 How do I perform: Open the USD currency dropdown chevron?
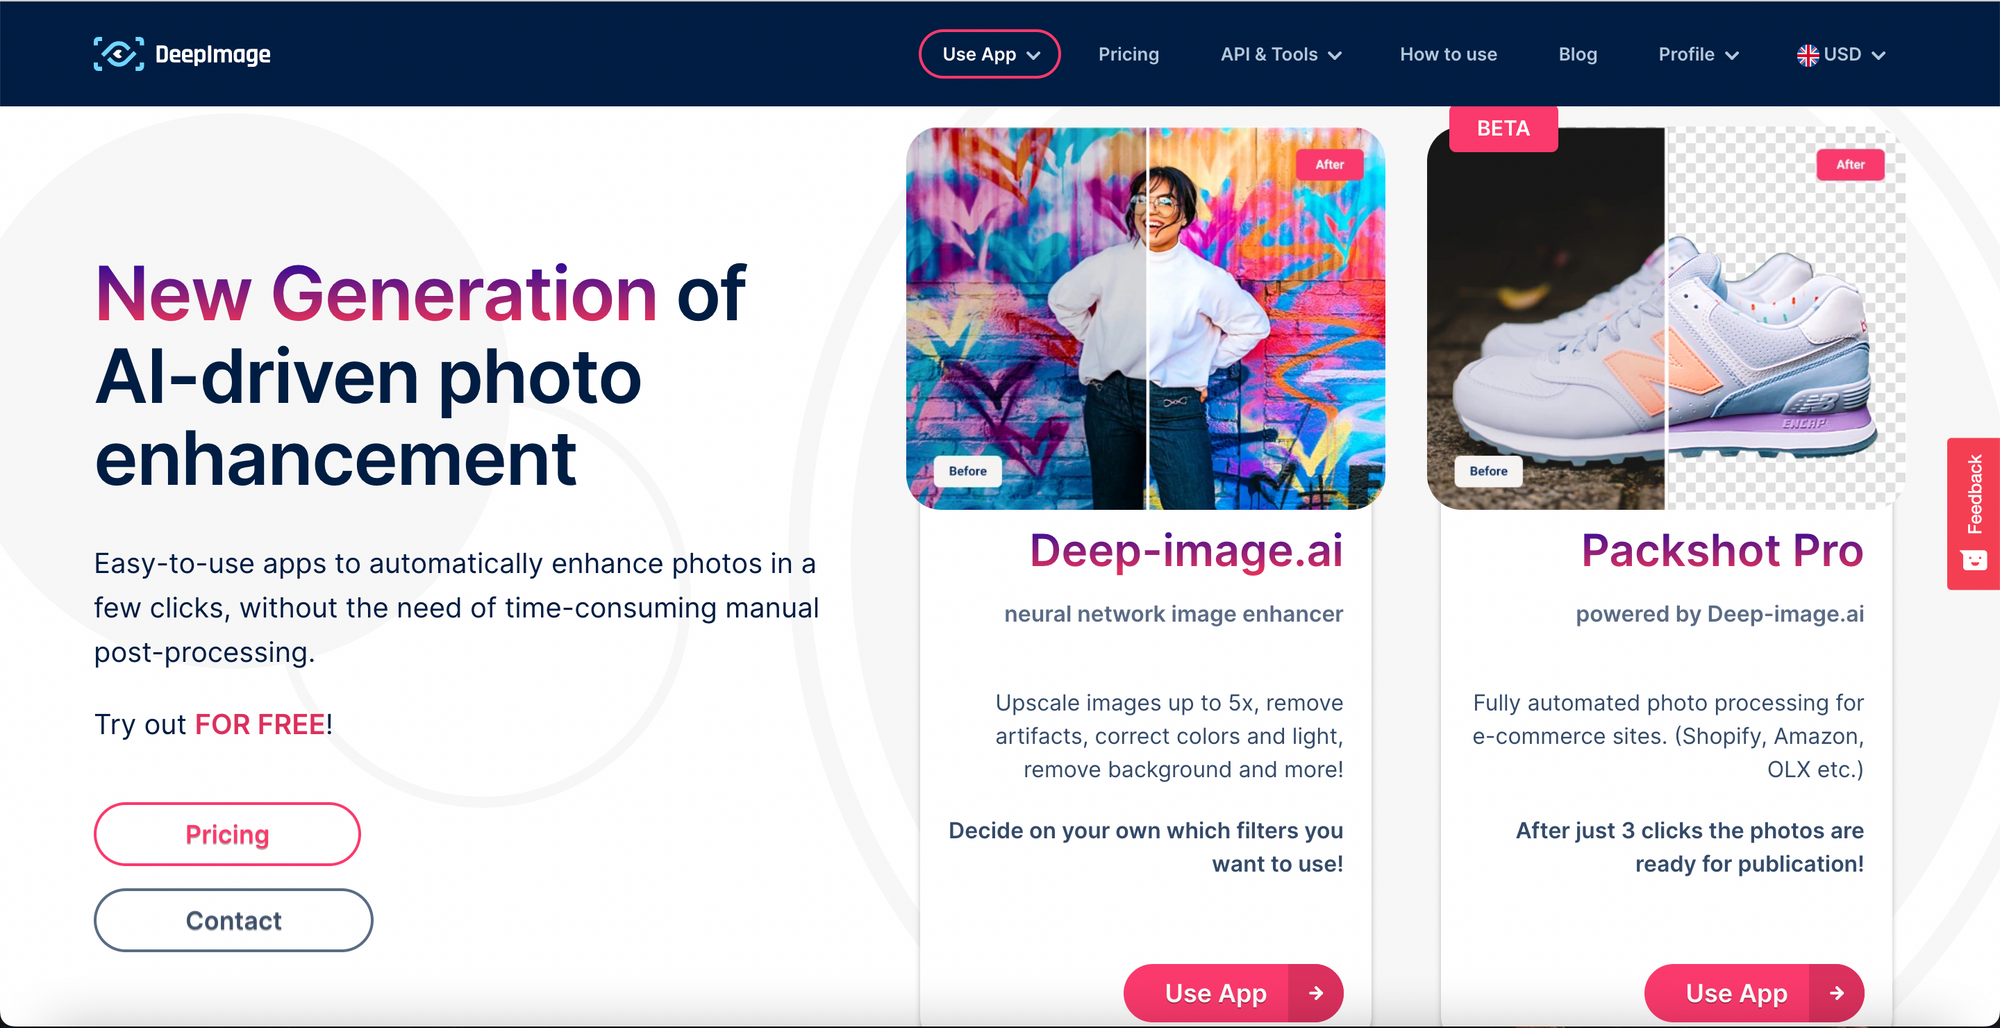click(1878, 56)
